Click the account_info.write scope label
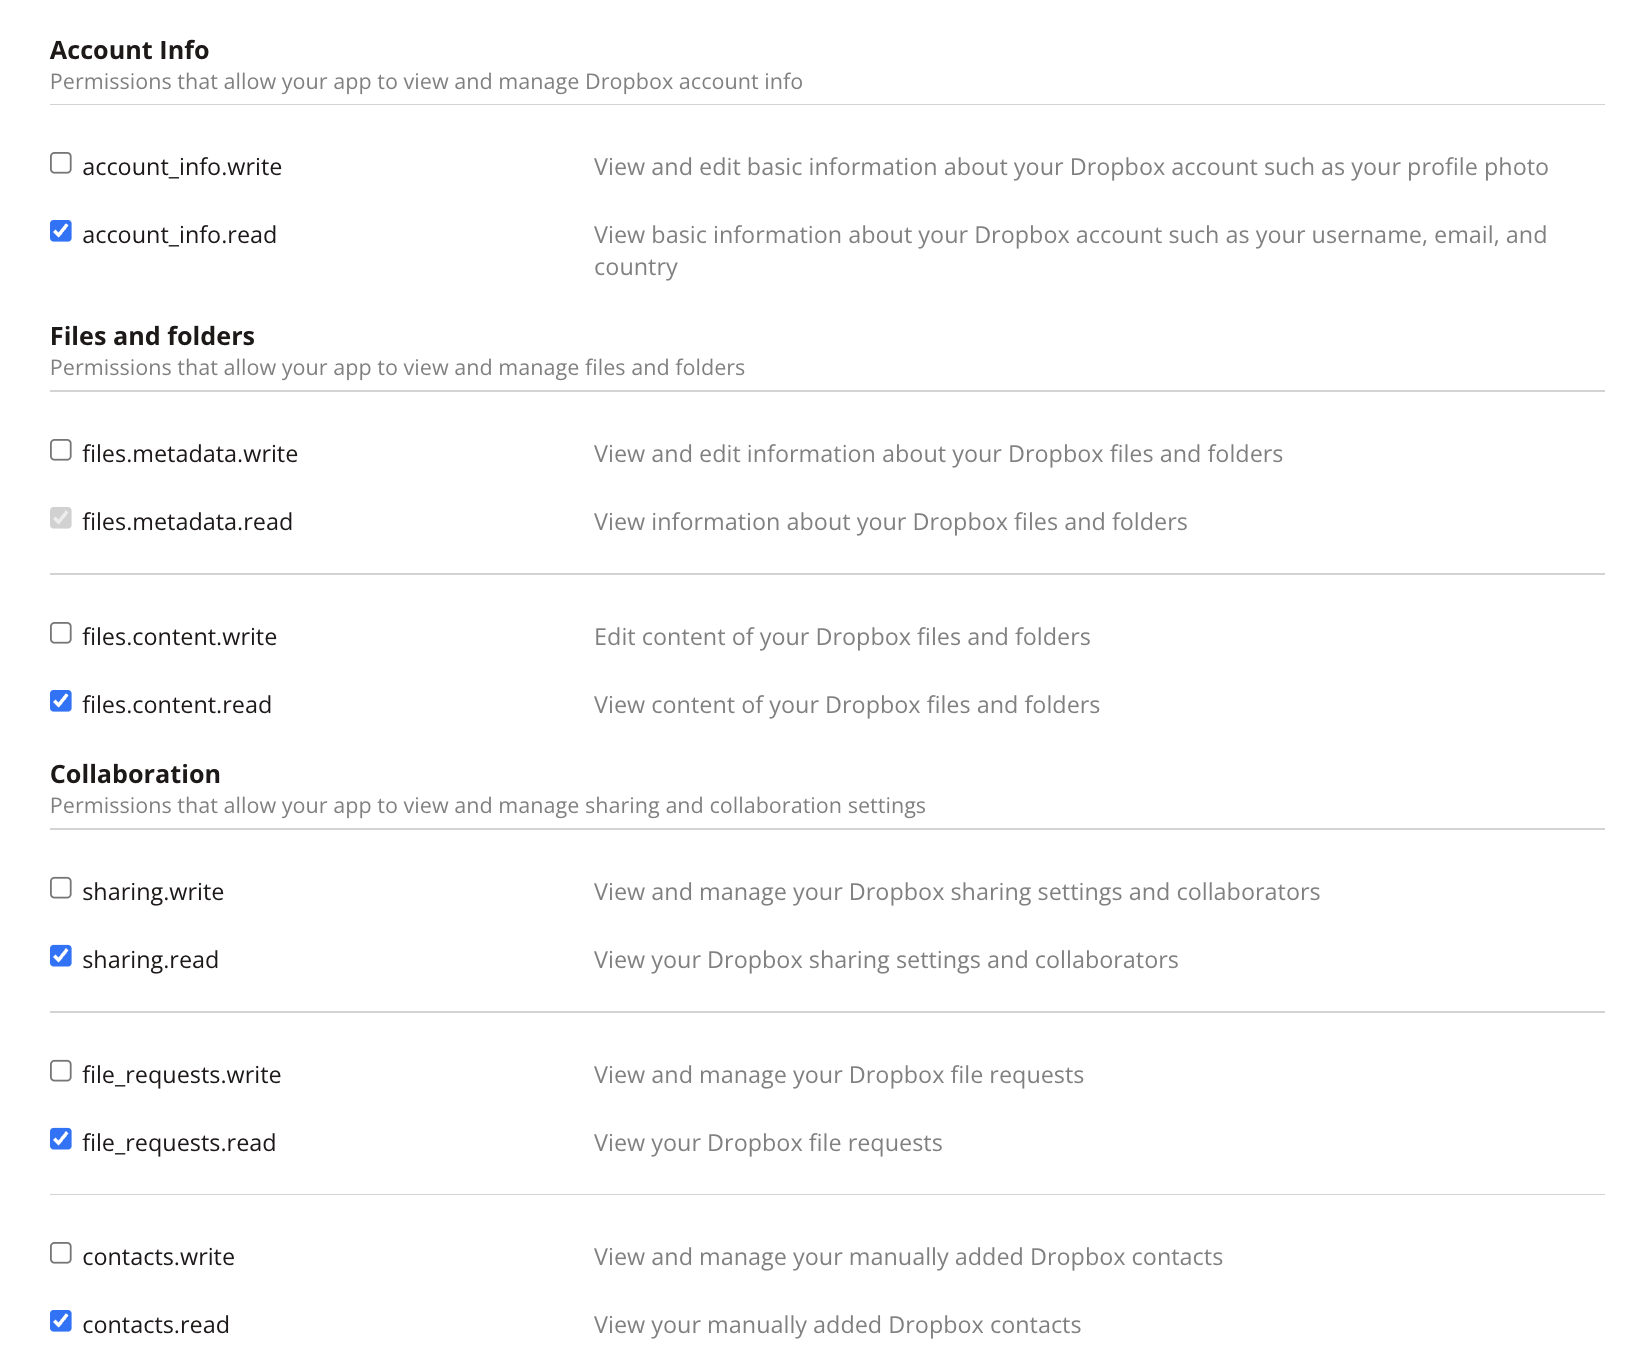This screenshot has width=1640, height=1368. click(182, 167)
